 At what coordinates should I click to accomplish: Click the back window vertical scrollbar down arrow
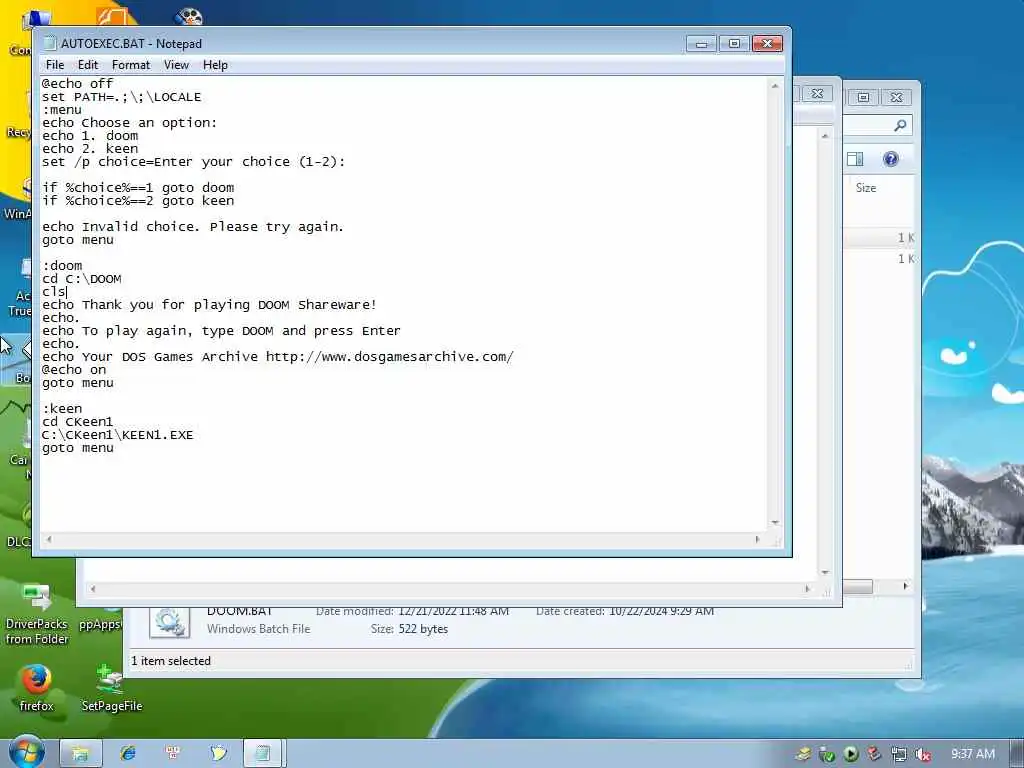[x=825, y=573]
